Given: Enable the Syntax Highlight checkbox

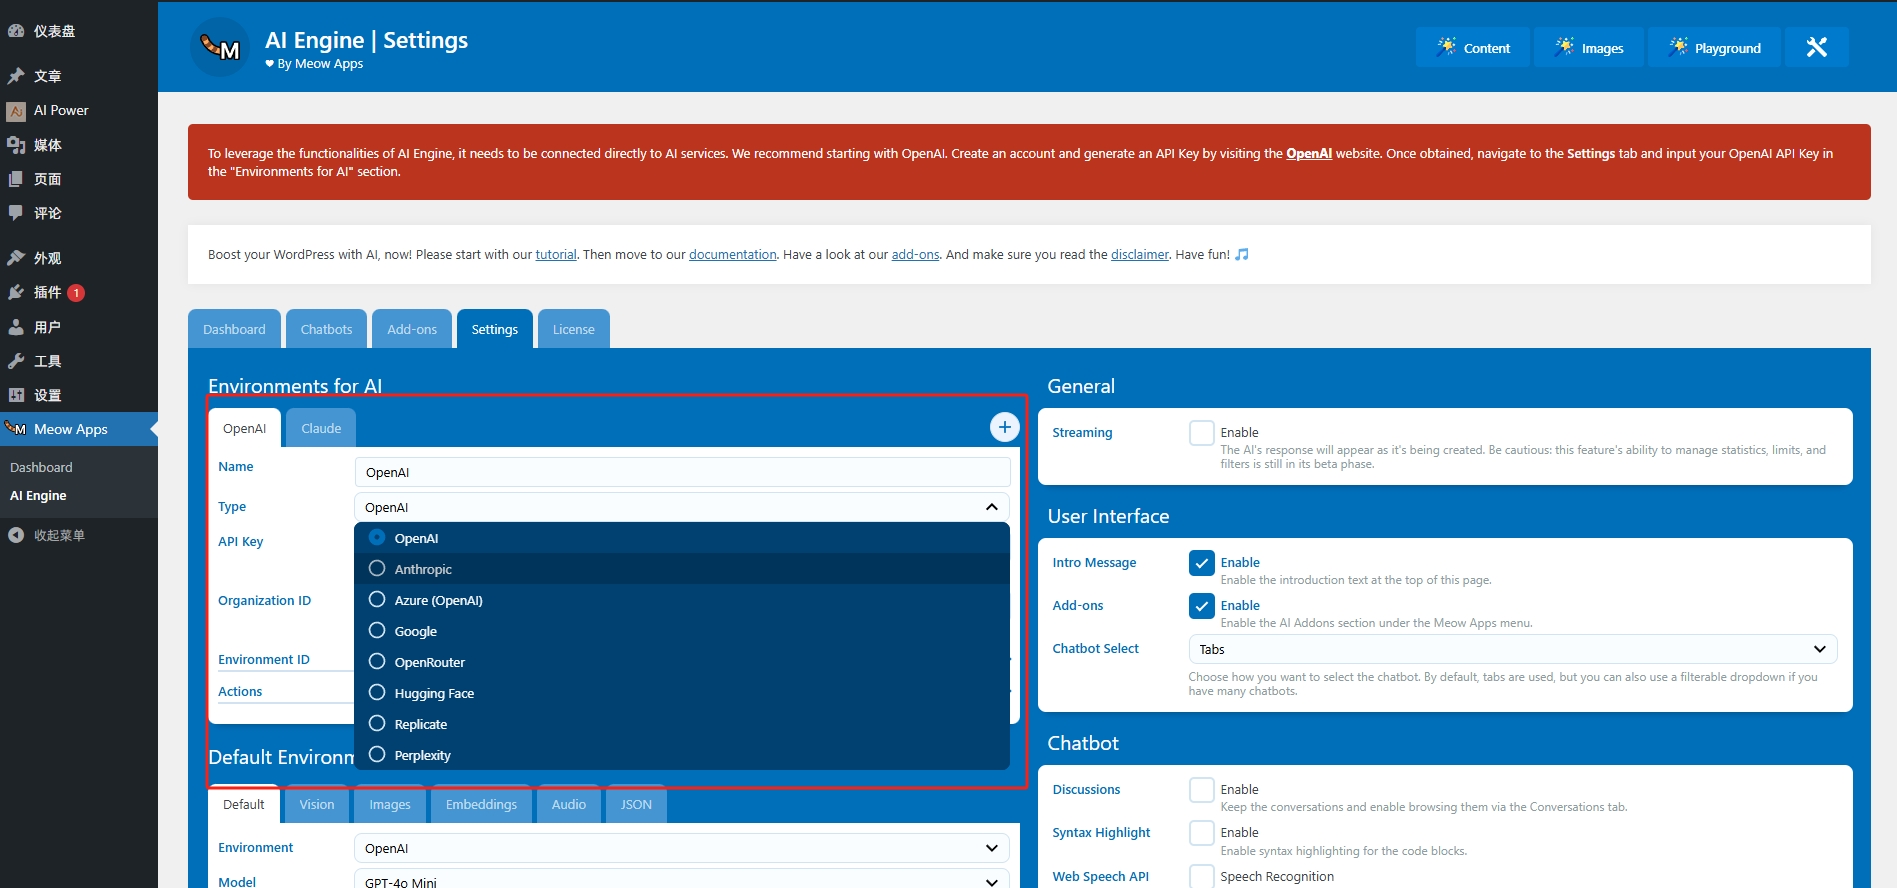Looking at the screenshot, I should pos(1202,832).
